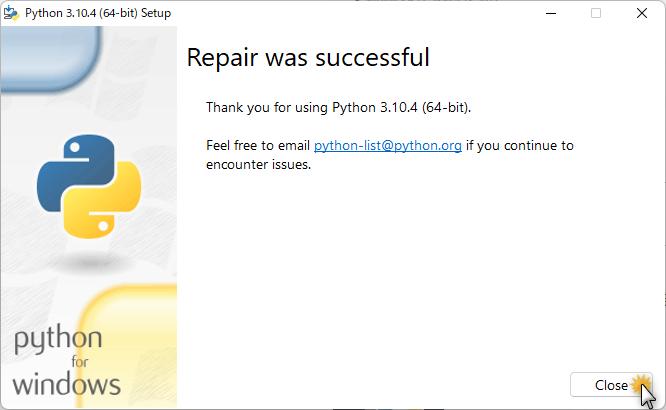Minimize the Python Setup window
The height and width of the screenshot is (410, 666).
point(551,13)
